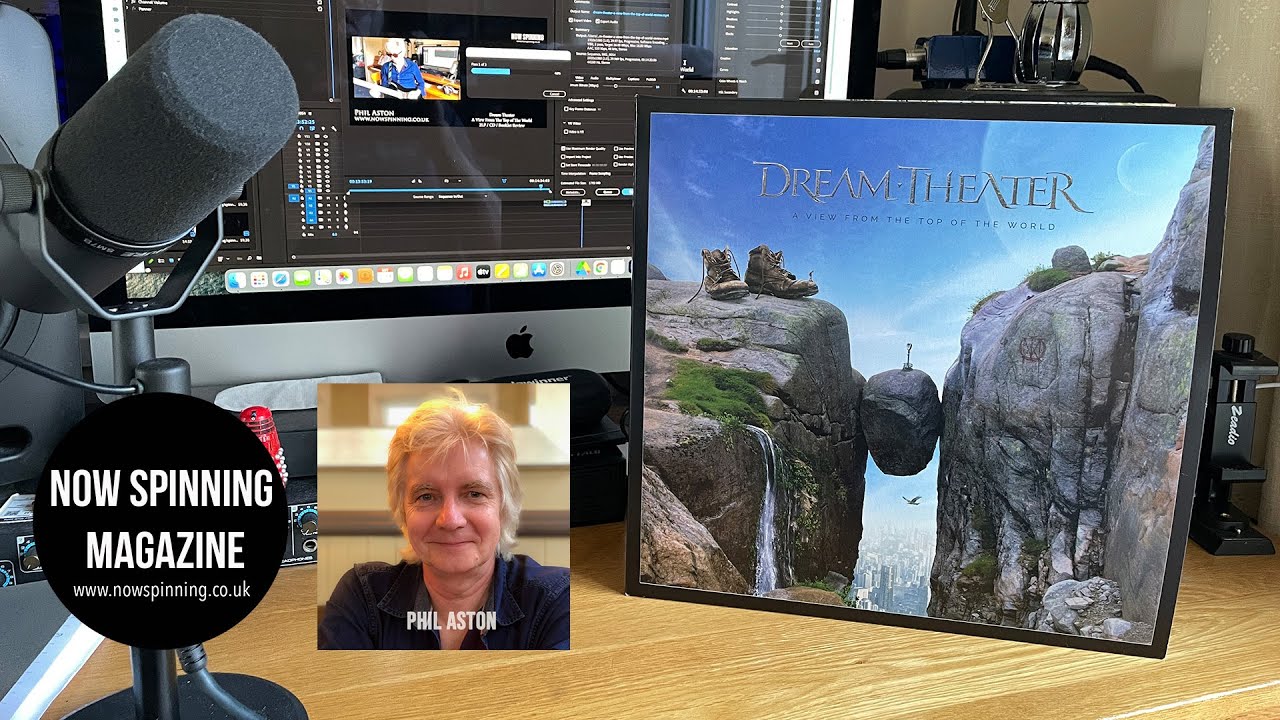Switch to the Audio tab in export settings
This screenshot has height=720, width=1280.
pyautogui.click(x=594, y=78)
